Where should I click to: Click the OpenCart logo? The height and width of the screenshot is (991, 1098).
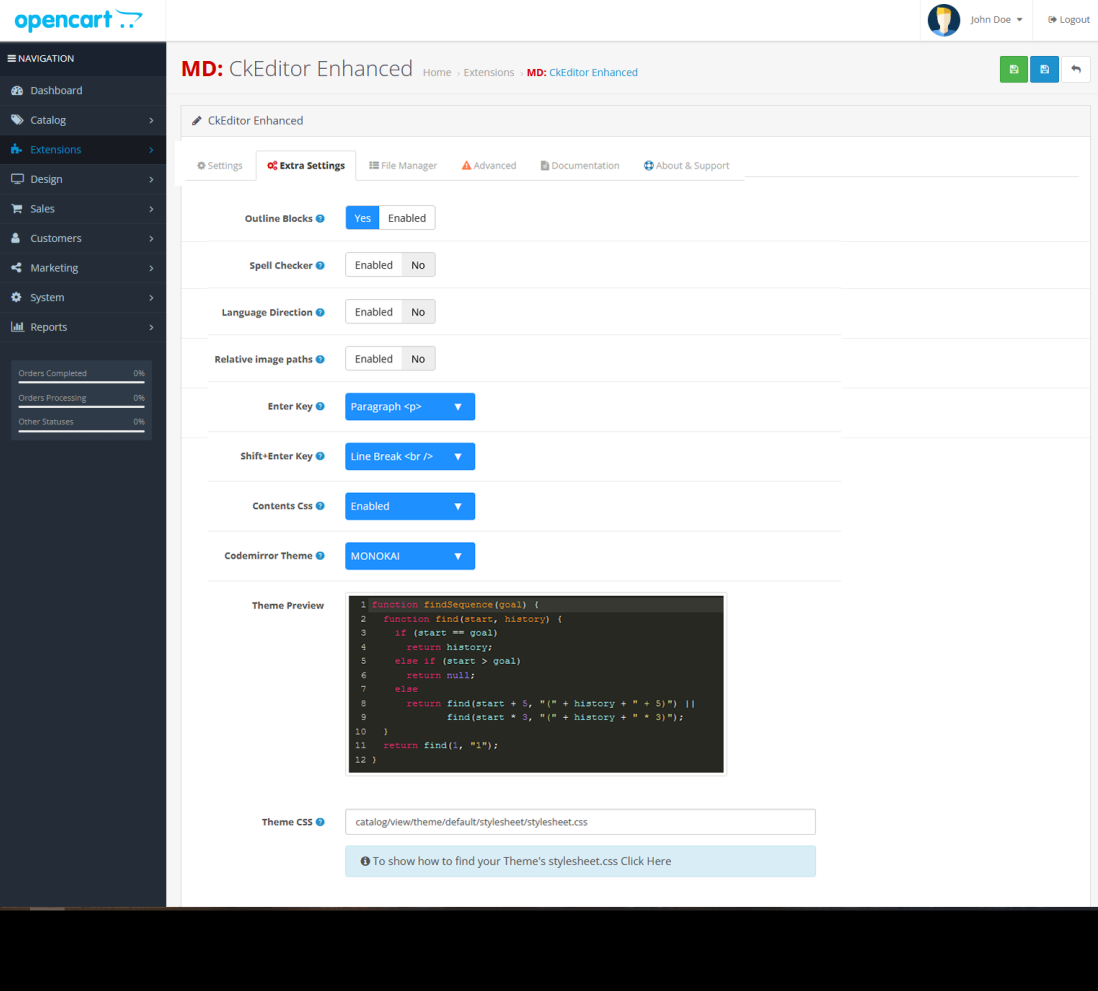click(78, 20)
